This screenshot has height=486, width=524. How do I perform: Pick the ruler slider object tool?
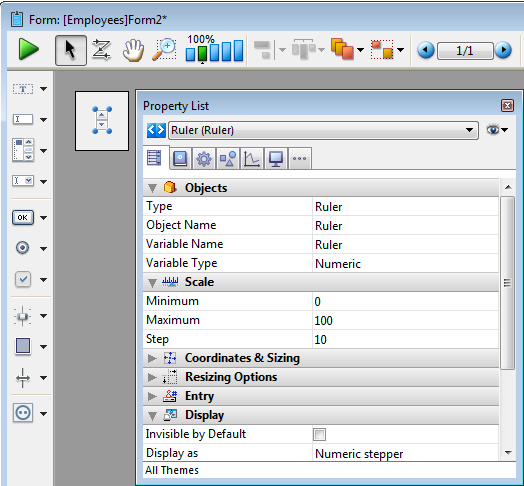[x=22, y=316]
